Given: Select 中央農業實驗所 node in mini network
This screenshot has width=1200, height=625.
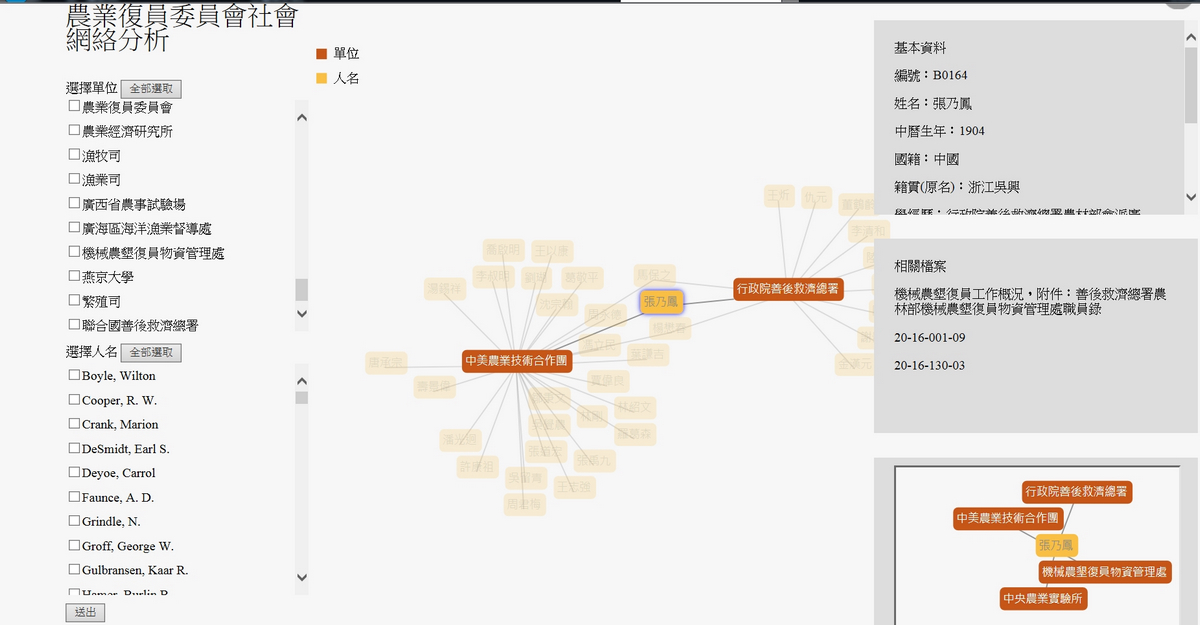Looking at the screenshot, I should [1043, 599].
